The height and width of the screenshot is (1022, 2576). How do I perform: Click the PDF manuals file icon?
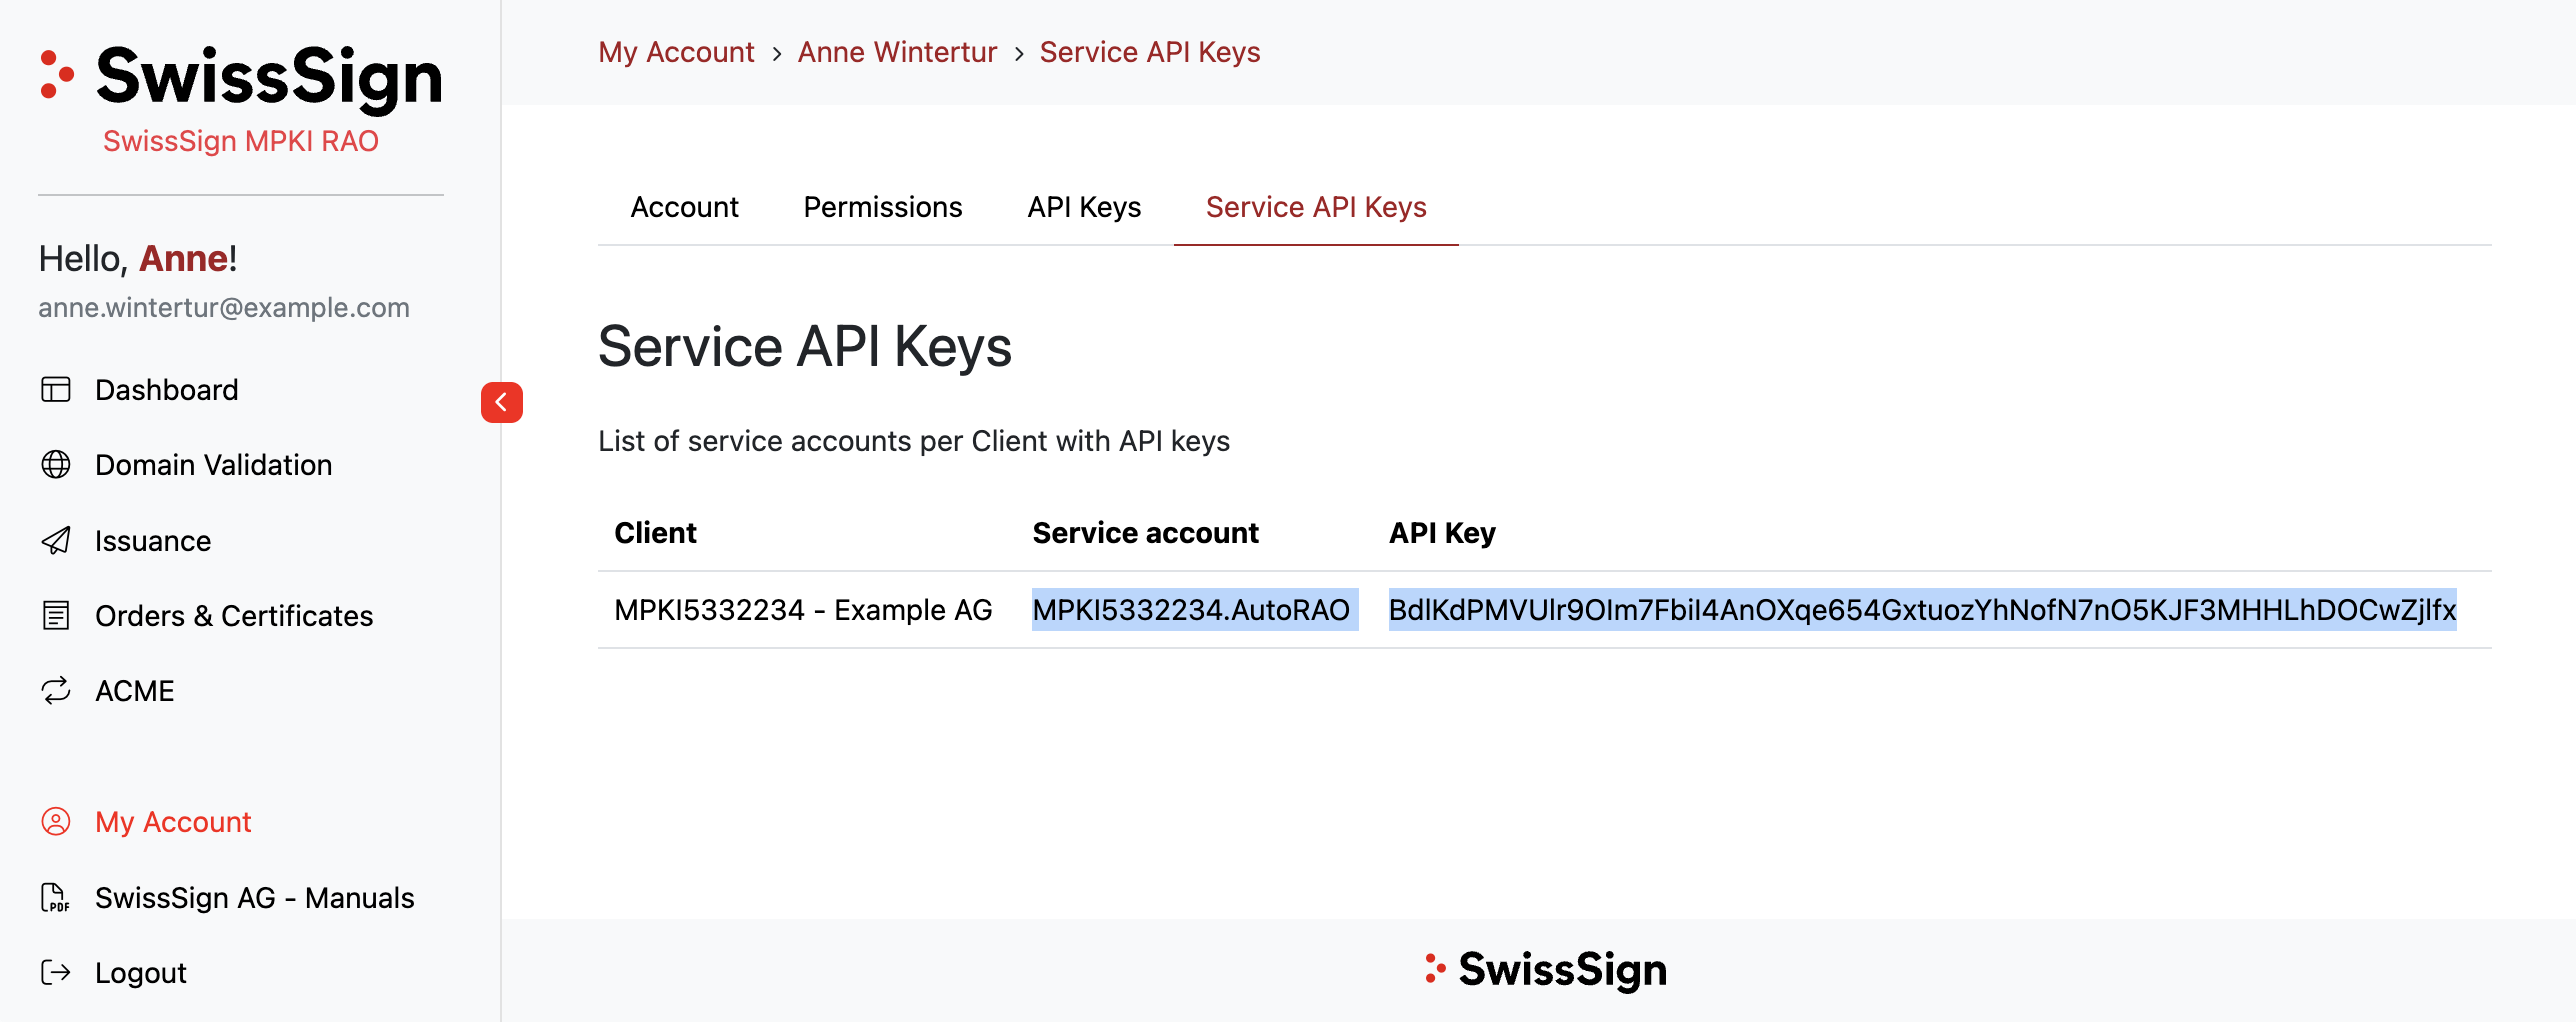pyautogui.click(x=56, y=897)
